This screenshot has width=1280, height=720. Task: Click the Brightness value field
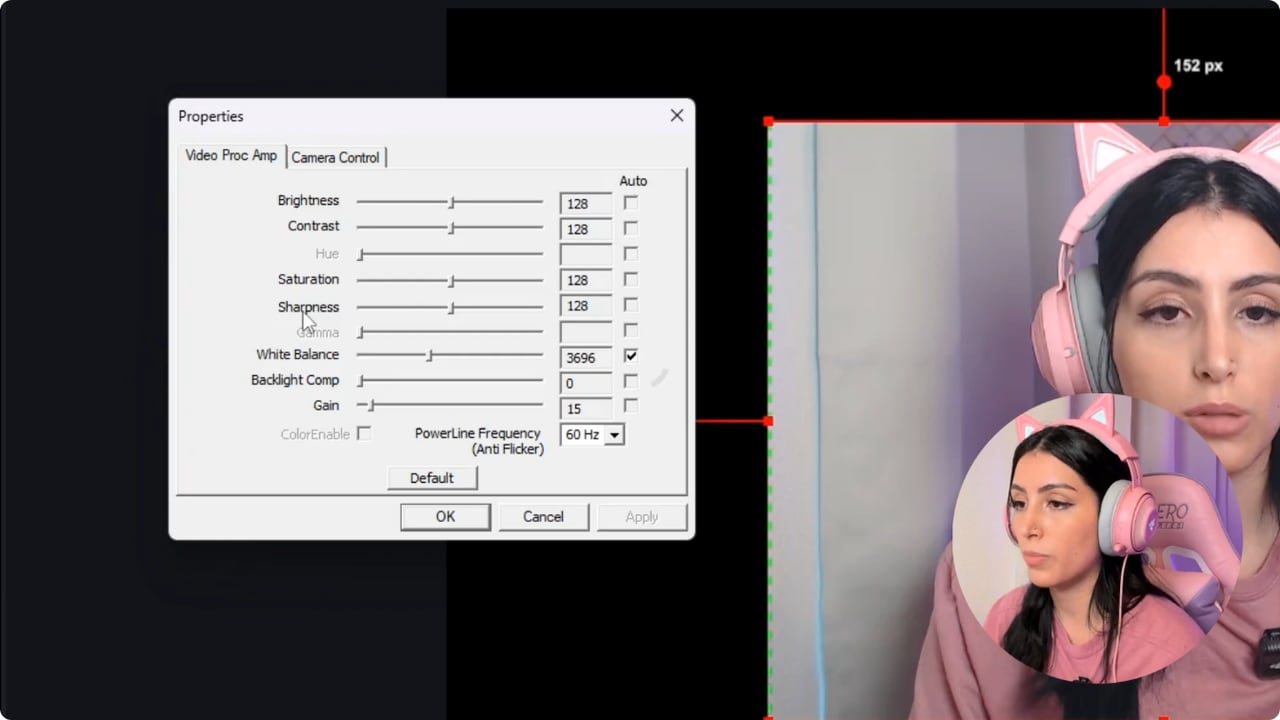click(586, 204)
